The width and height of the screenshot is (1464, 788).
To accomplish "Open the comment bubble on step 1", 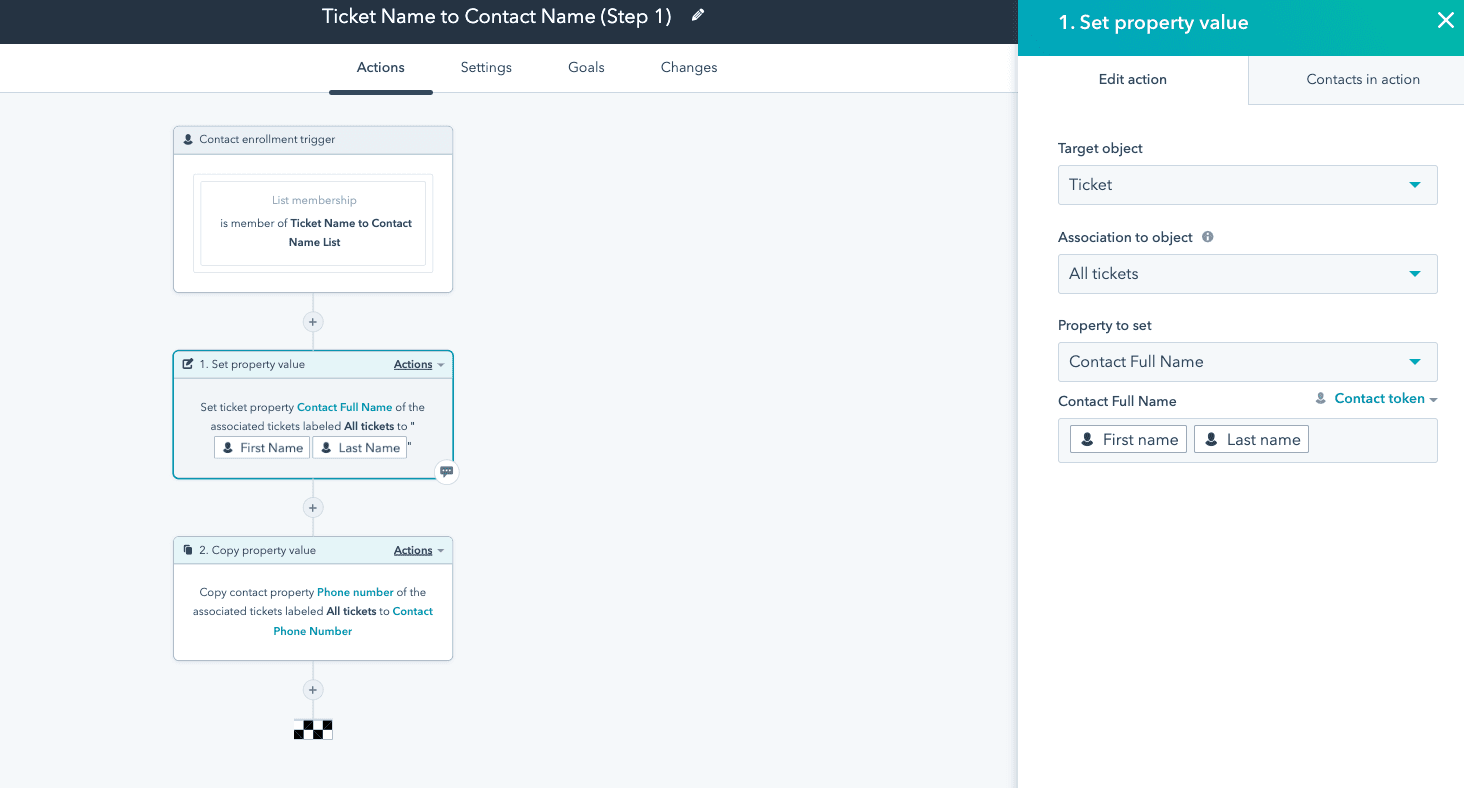I will tap(447, 472).
